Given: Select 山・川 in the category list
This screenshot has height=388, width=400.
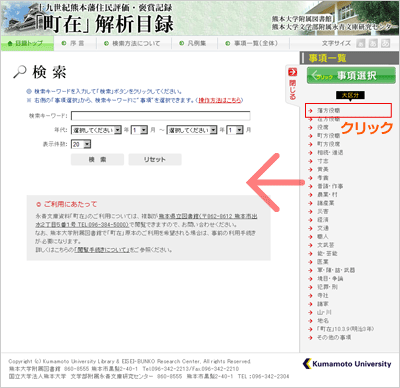Looking at the screenshot, I should (324, 312).
